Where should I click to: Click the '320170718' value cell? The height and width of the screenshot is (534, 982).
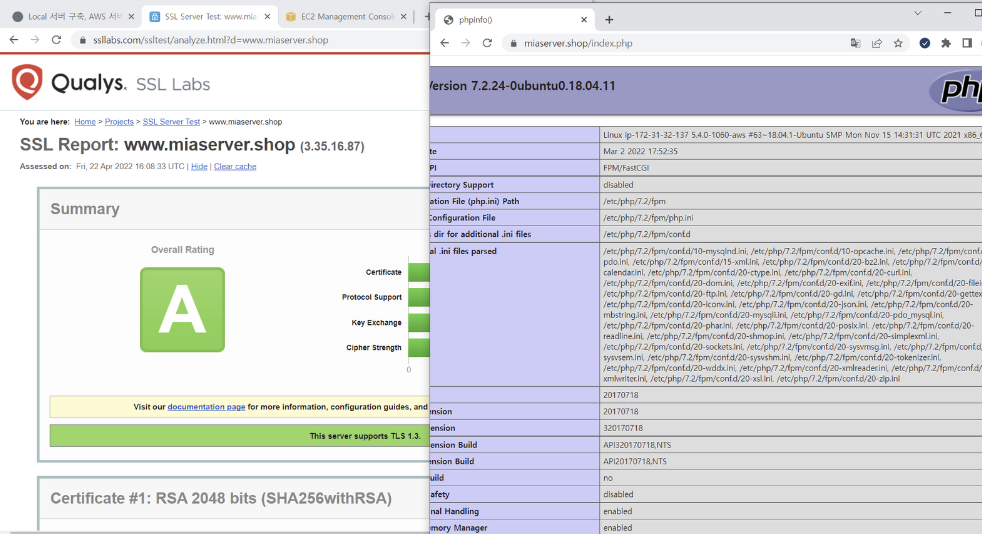(790, 428)
